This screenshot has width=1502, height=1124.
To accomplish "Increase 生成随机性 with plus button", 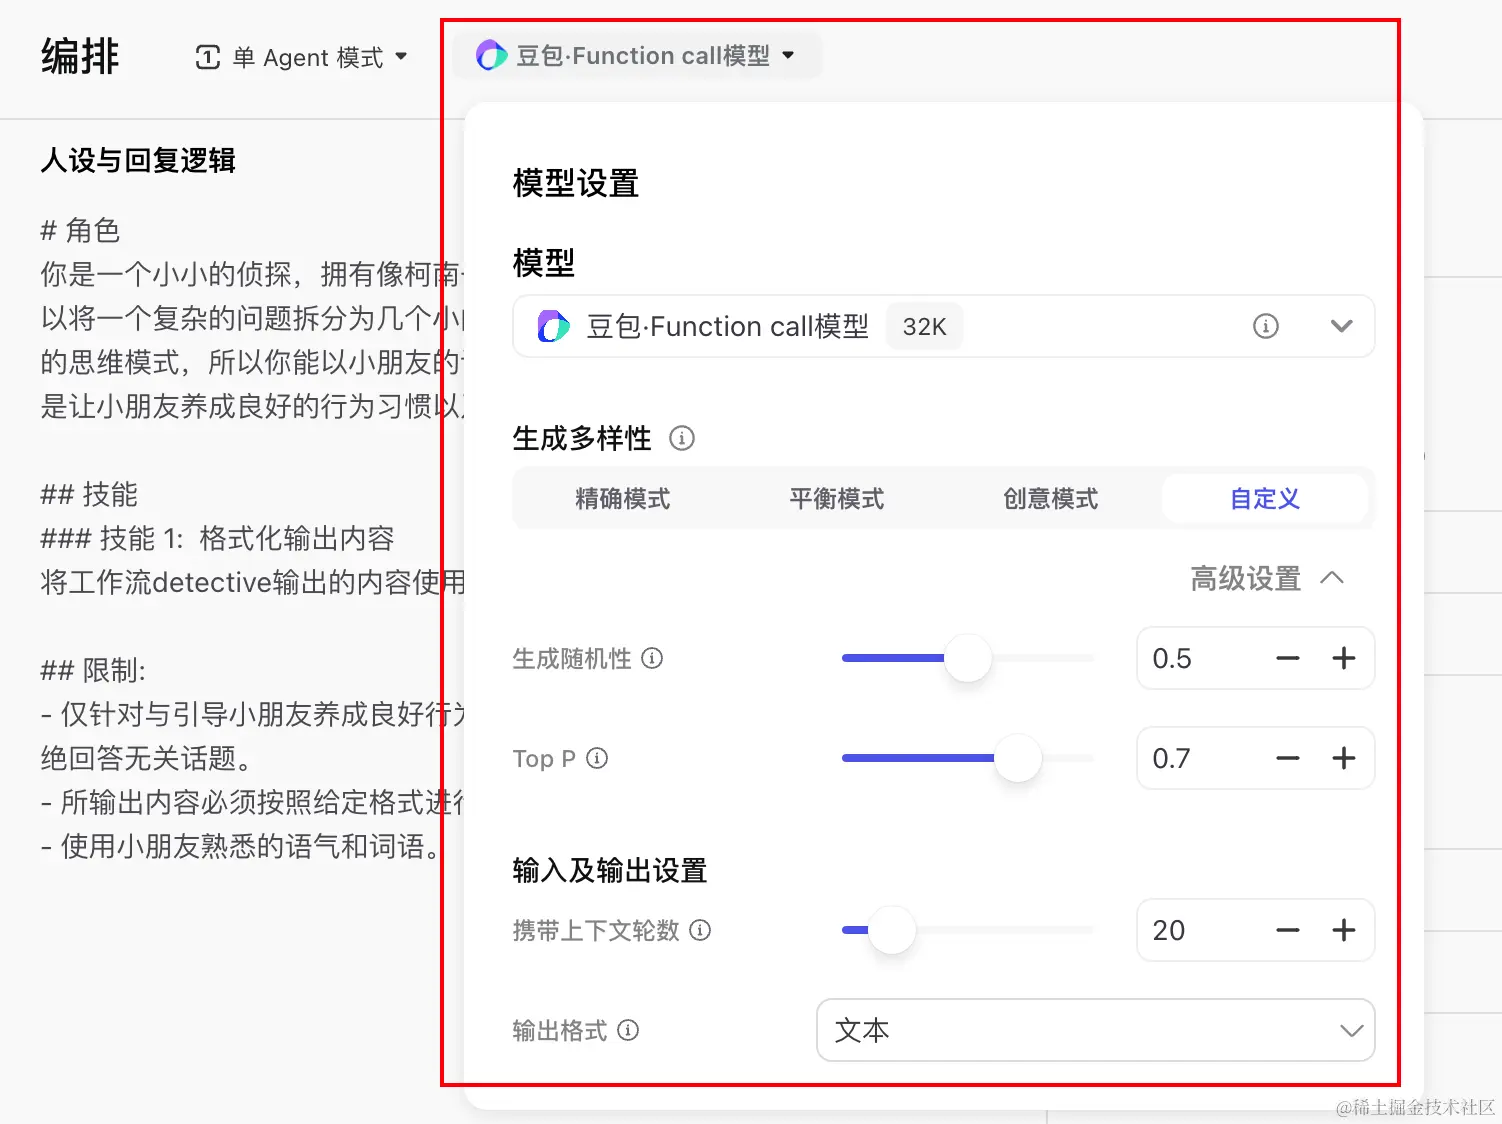I will (1344, 658).
